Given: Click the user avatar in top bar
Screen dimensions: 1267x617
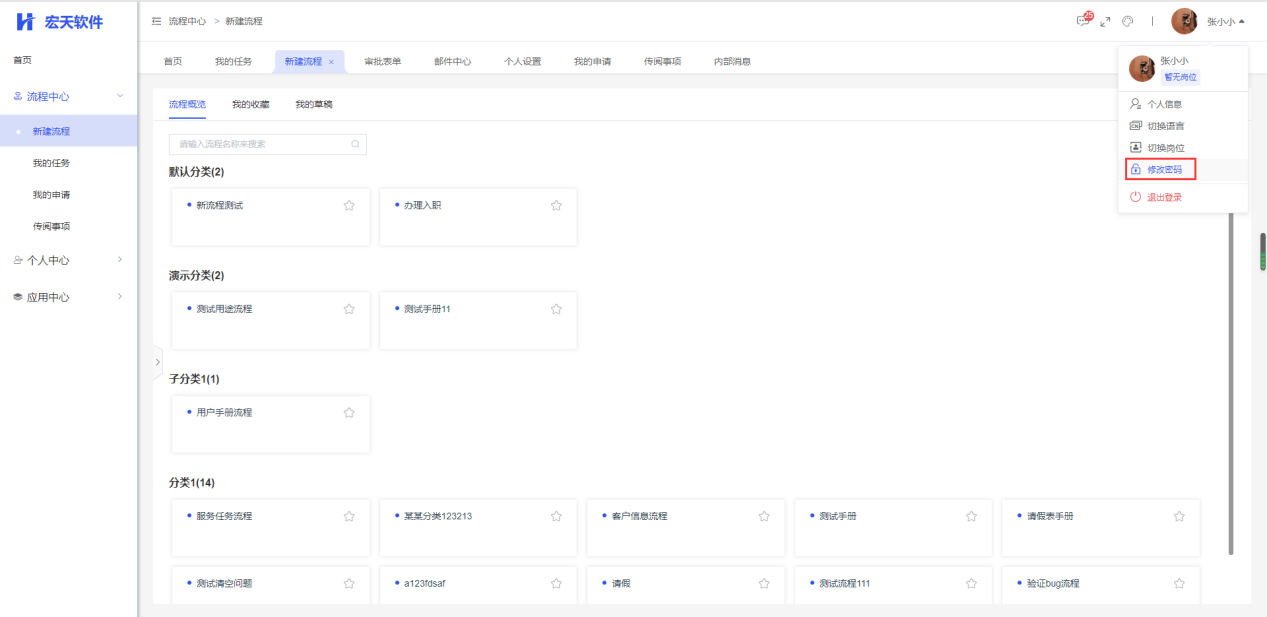Looking at the screenshot, I should pos(1184,21).
